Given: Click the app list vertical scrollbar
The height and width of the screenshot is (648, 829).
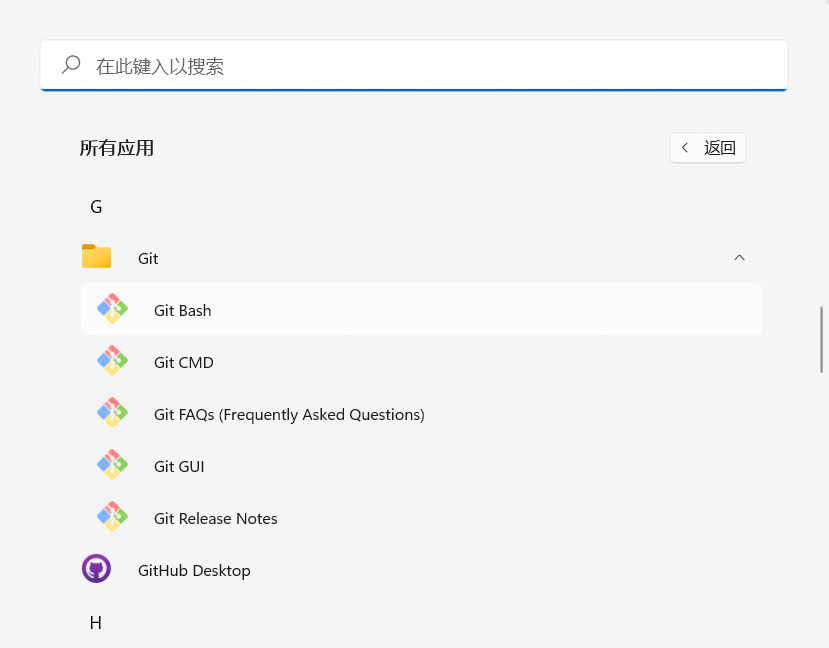Looking at the screenshot, I should tap(822, 340).
